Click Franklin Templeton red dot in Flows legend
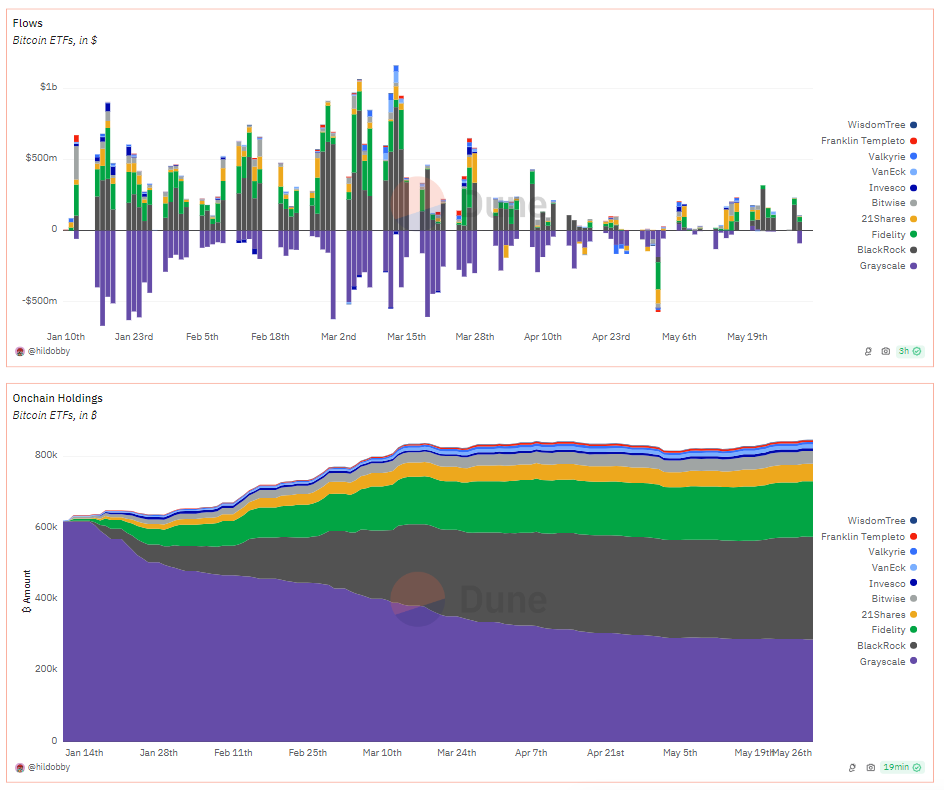This screenshot has width=944, height=790. pos(914,141)
